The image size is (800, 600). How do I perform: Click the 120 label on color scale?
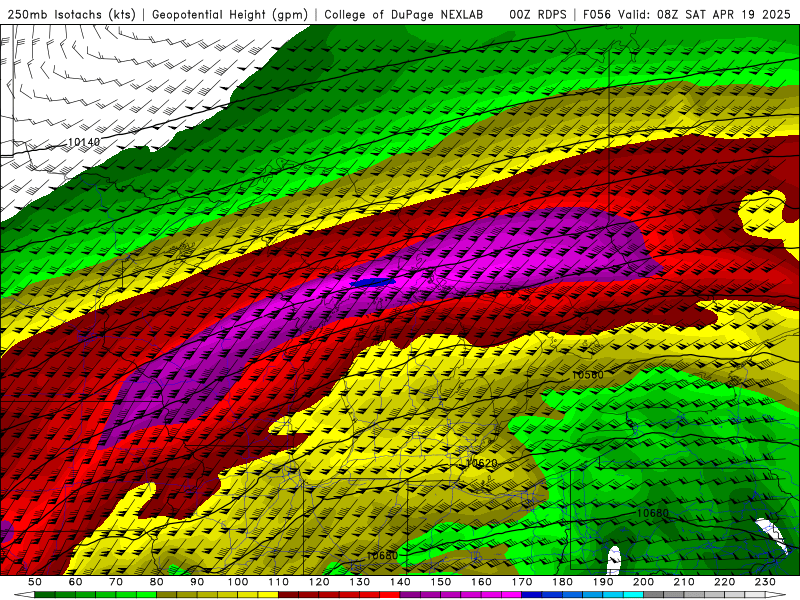(319, 582)
